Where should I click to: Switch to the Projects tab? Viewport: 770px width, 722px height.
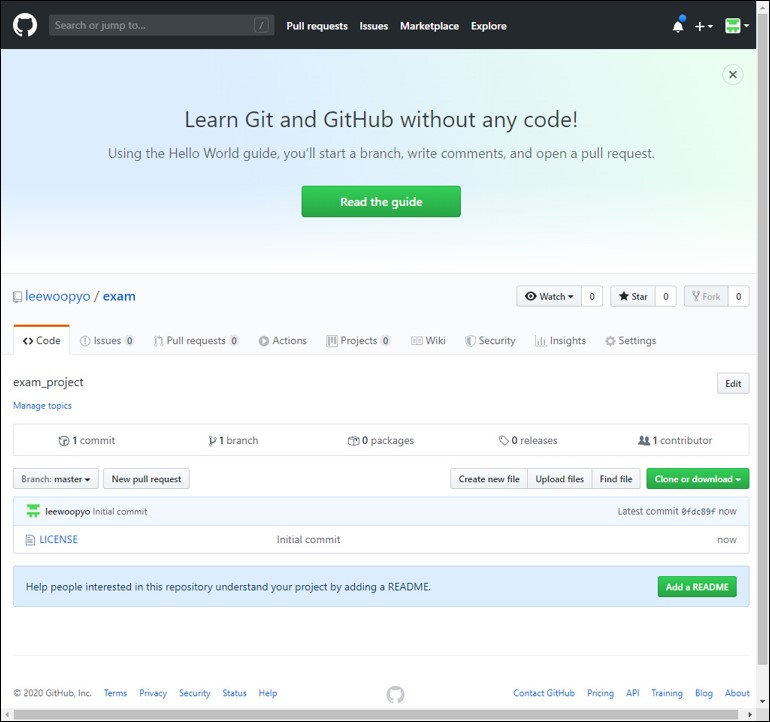[358, 340]
